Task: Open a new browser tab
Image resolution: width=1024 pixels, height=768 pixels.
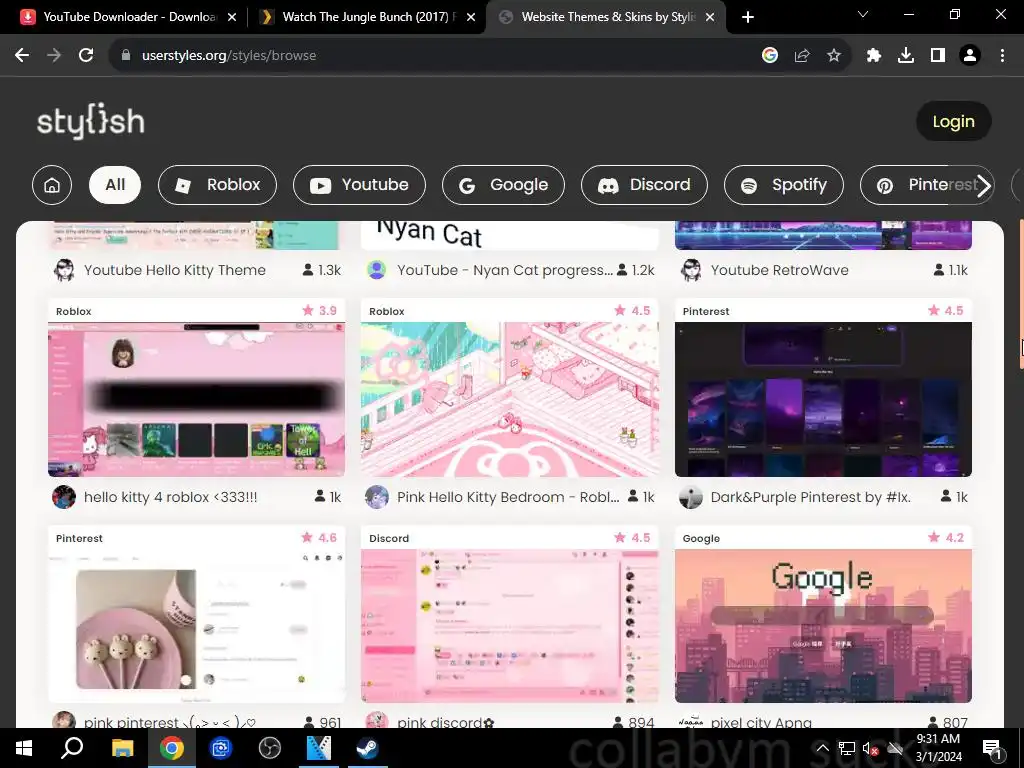Action: point(748,17)
